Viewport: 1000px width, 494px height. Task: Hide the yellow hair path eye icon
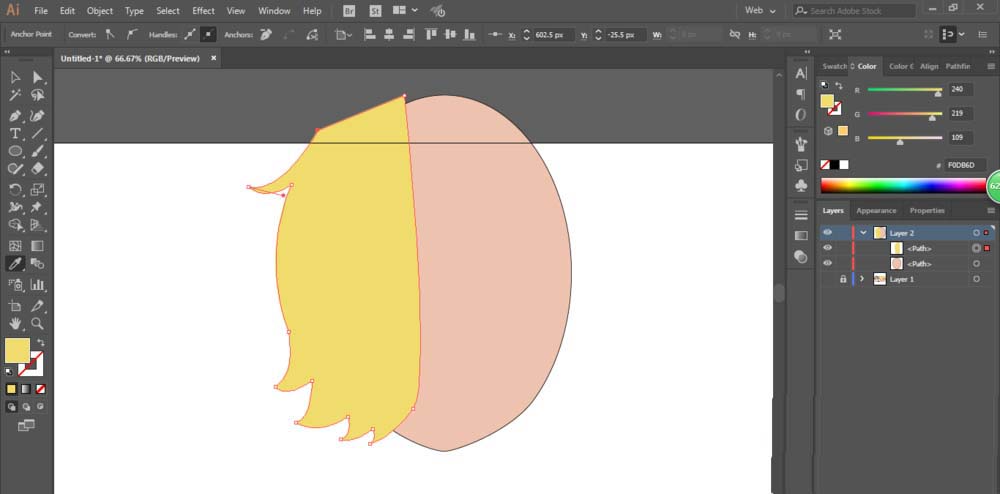[x=828, y=248]
